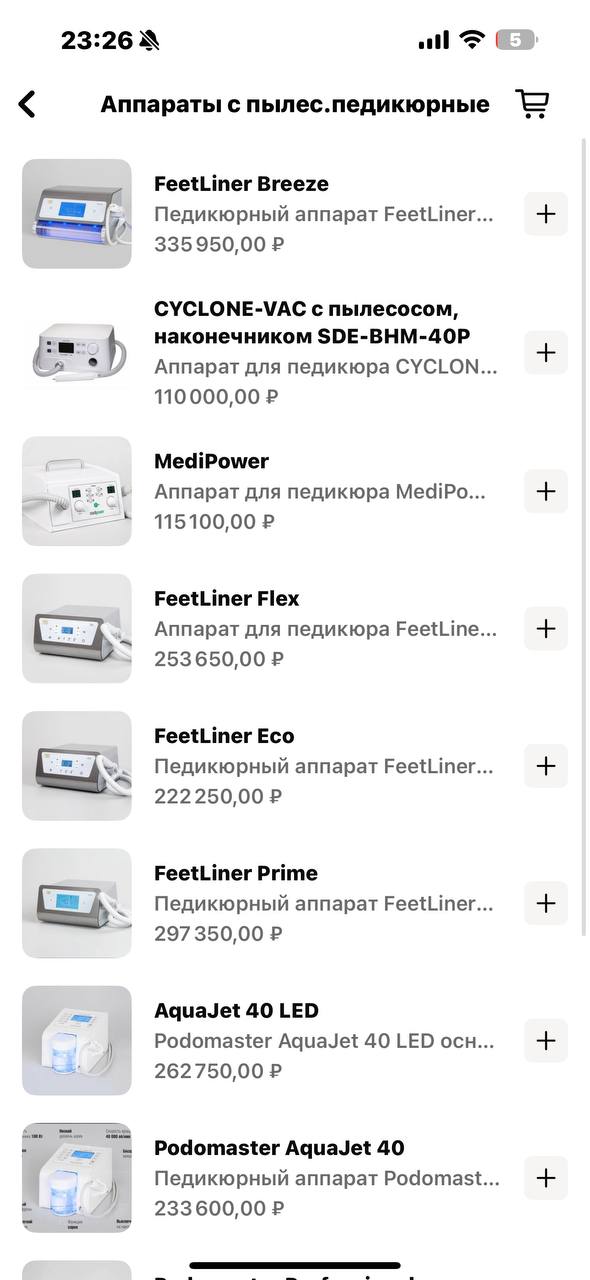The width and height of the screenshot is (590, 1280).
Task: Add AquaJet 40 LED to cart
Action: [546, 1041]
